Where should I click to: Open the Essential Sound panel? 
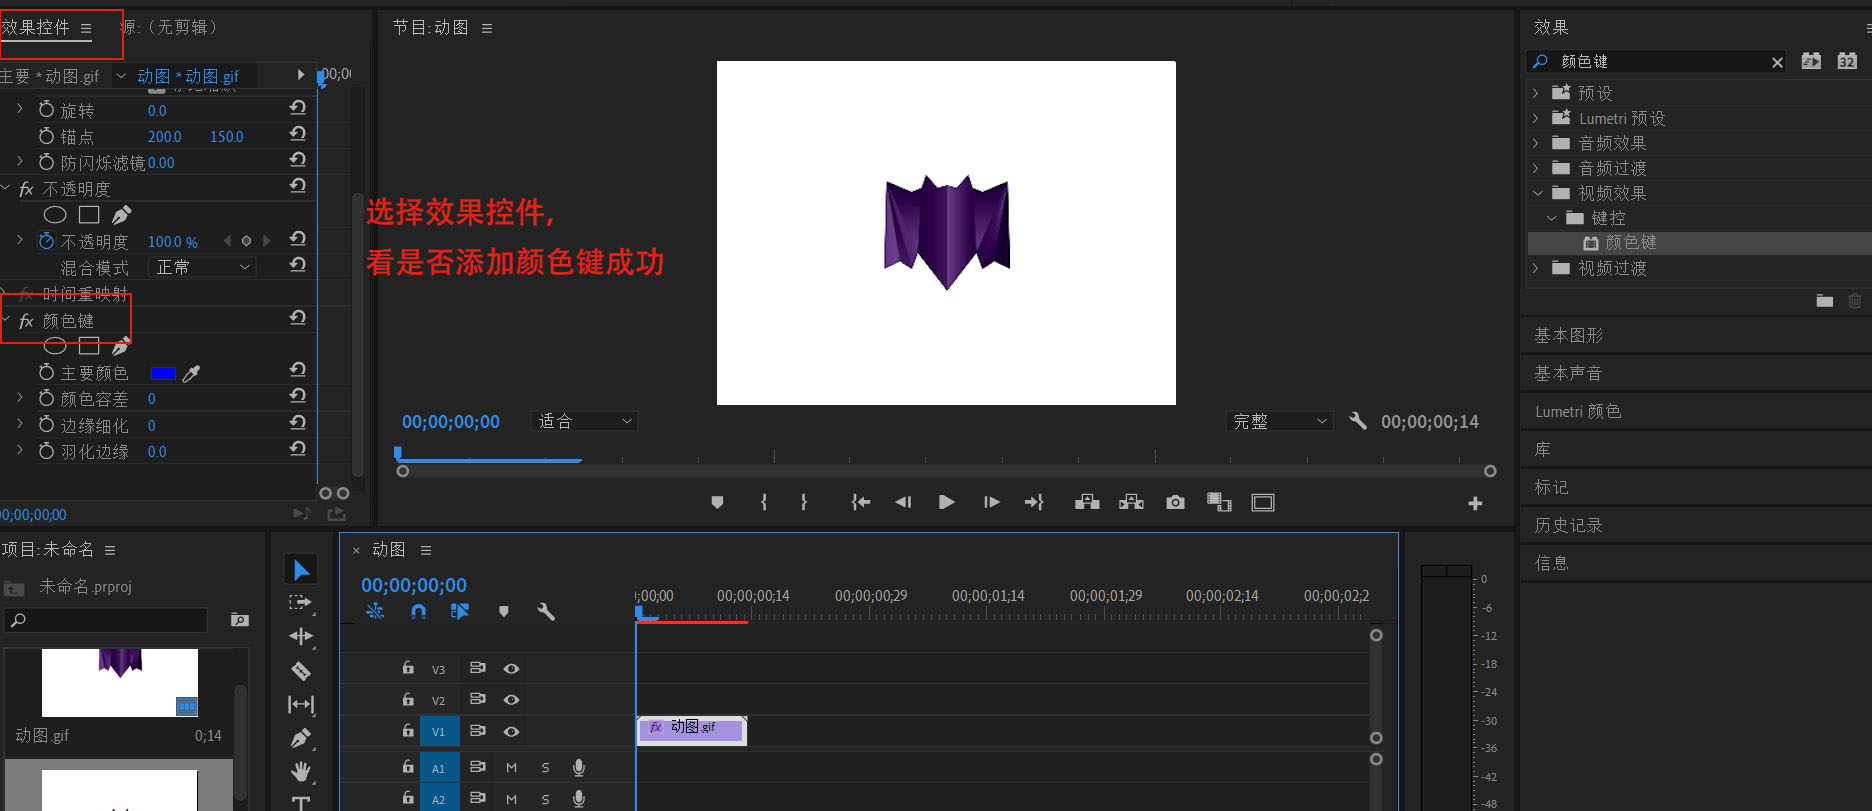click(1568, 373)
